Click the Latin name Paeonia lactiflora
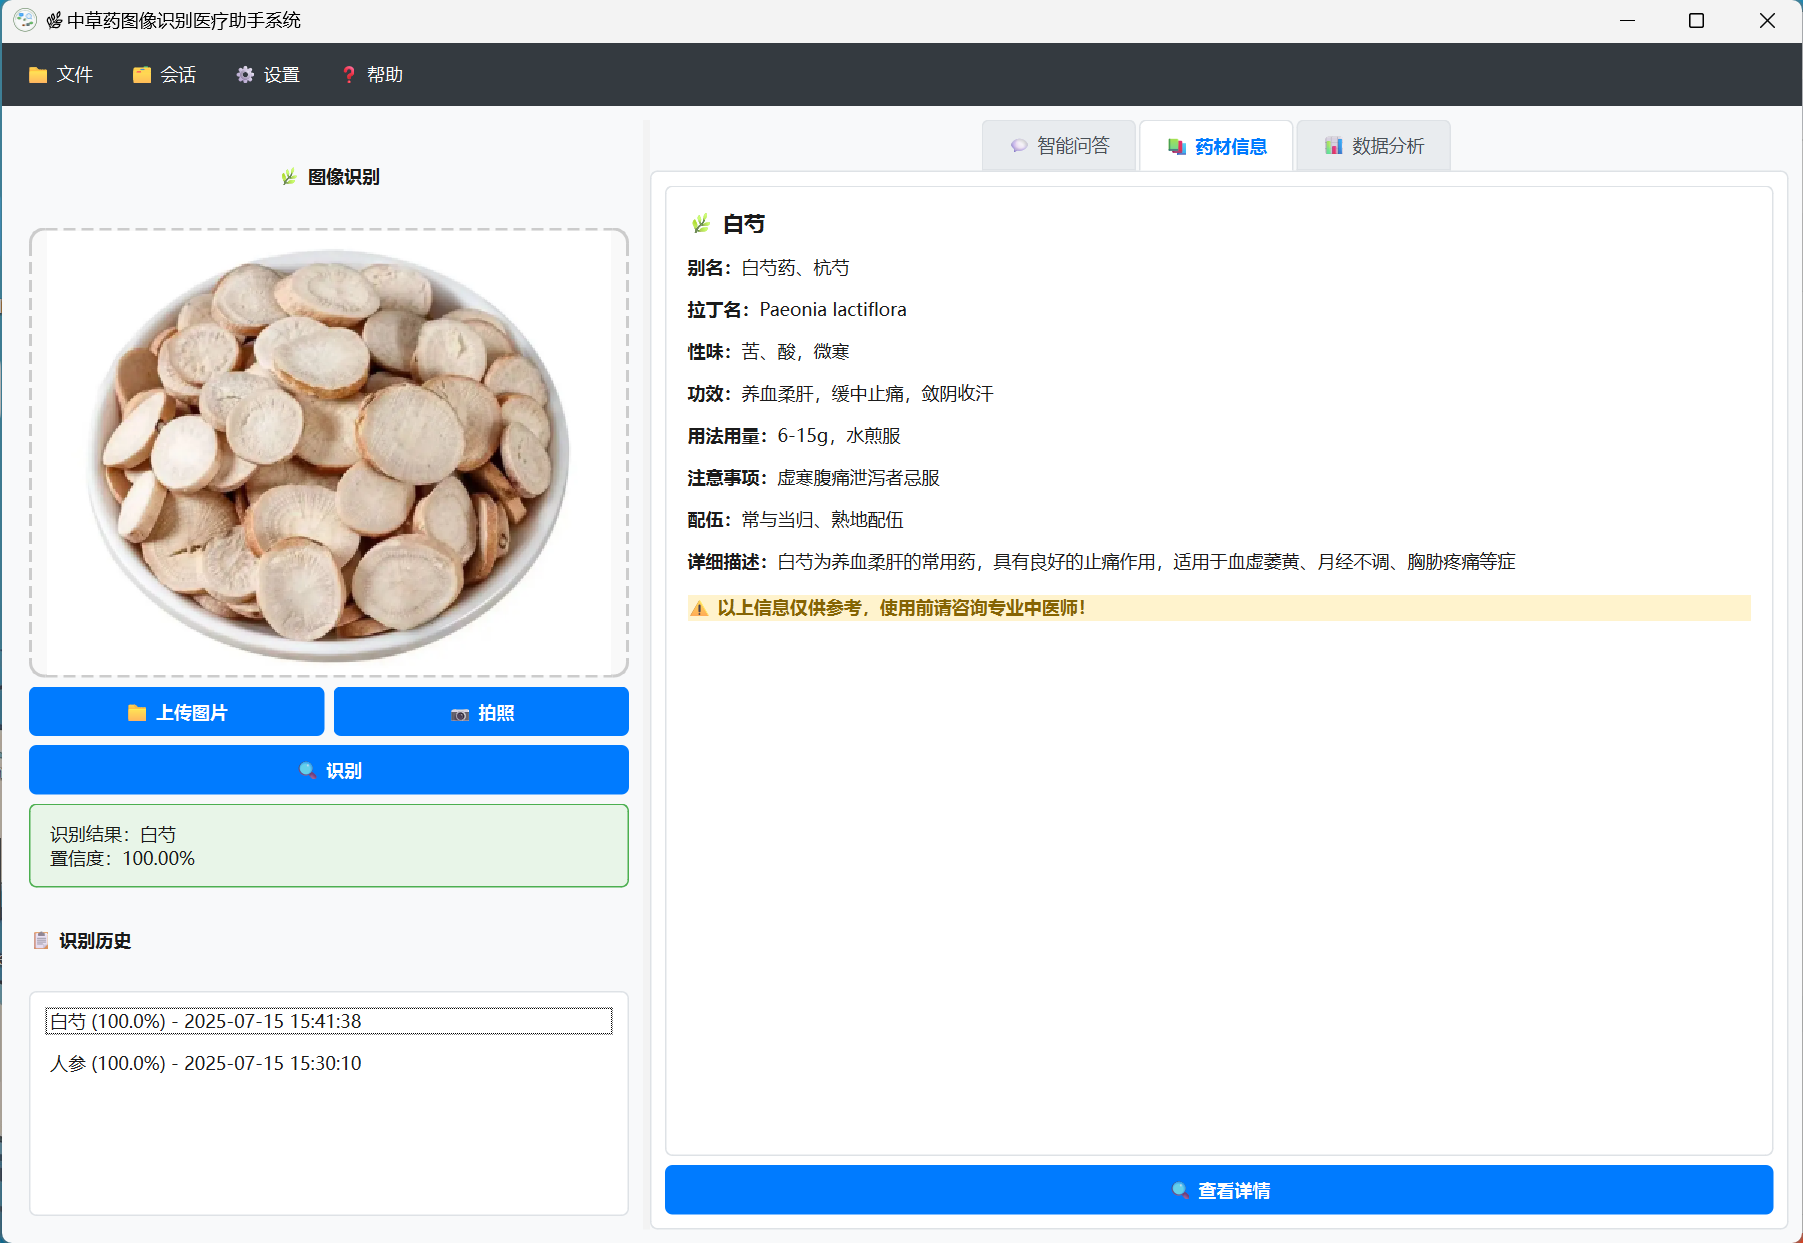 pos(833,310)
